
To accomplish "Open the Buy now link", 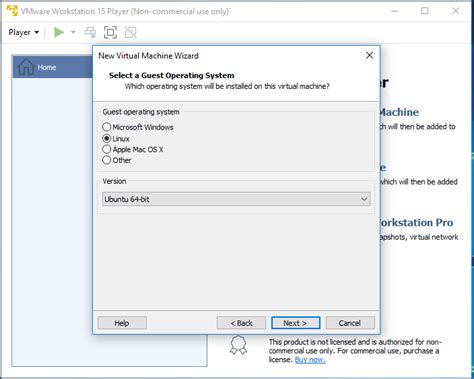I will tap(310, 360).
